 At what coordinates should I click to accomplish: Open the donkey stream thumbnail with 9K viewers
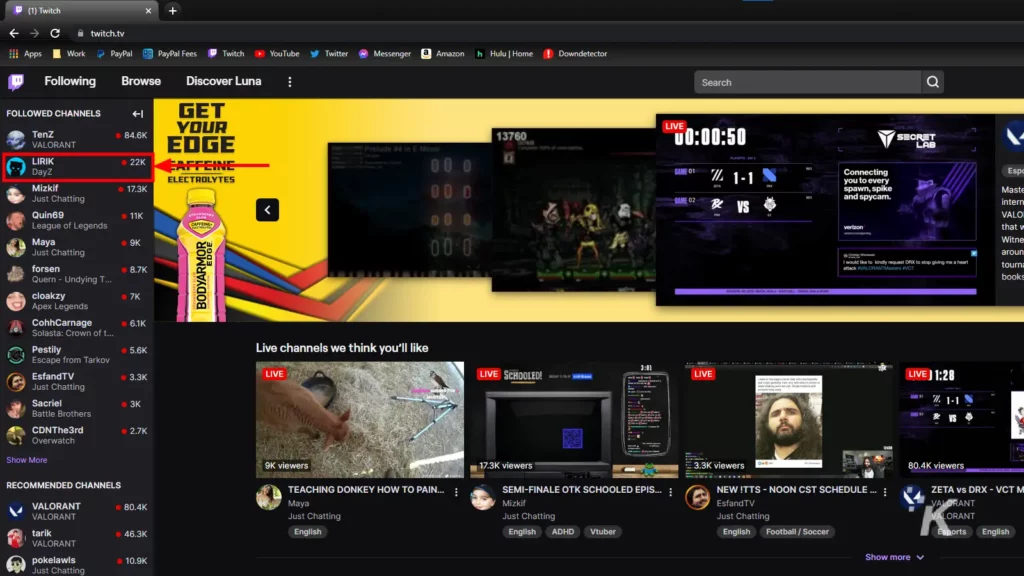[x=360, y=420]
